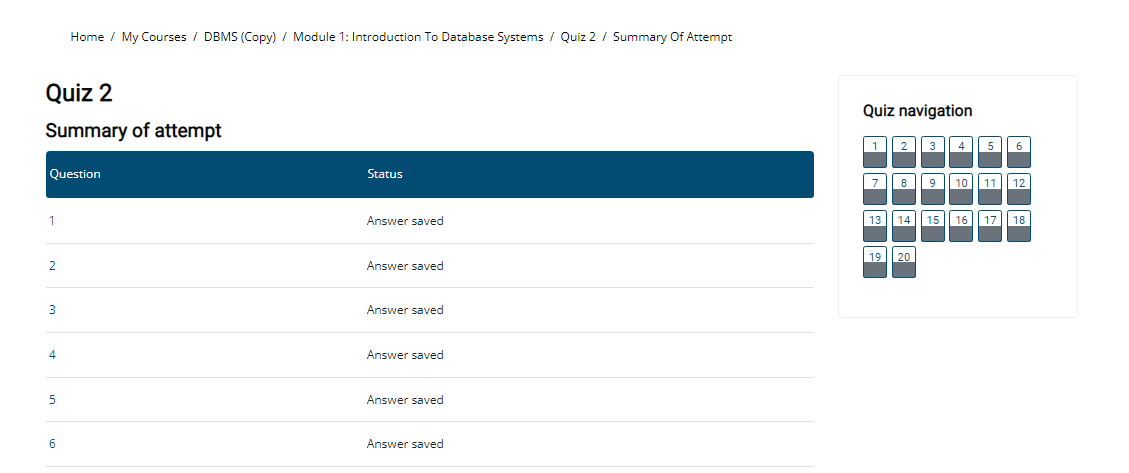
Task: Select question 20 navigation box
Action: coord(904,262)
